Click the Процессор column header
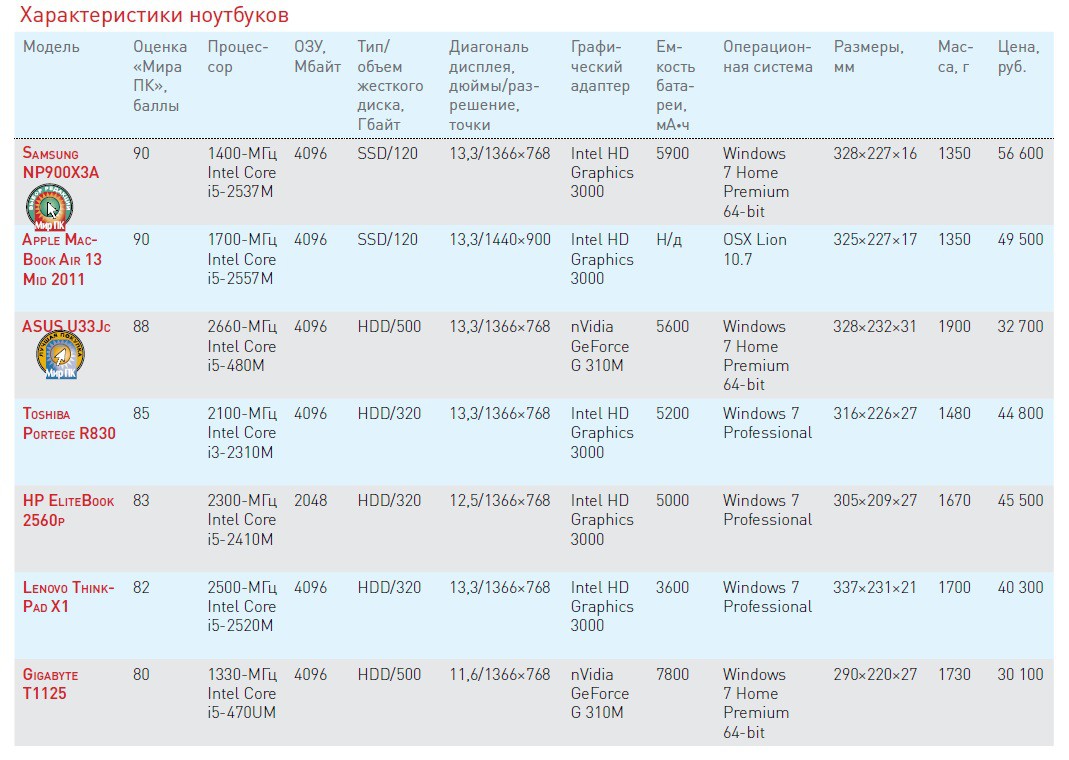Screen dimensions: 1069x760 coord(238,57)
